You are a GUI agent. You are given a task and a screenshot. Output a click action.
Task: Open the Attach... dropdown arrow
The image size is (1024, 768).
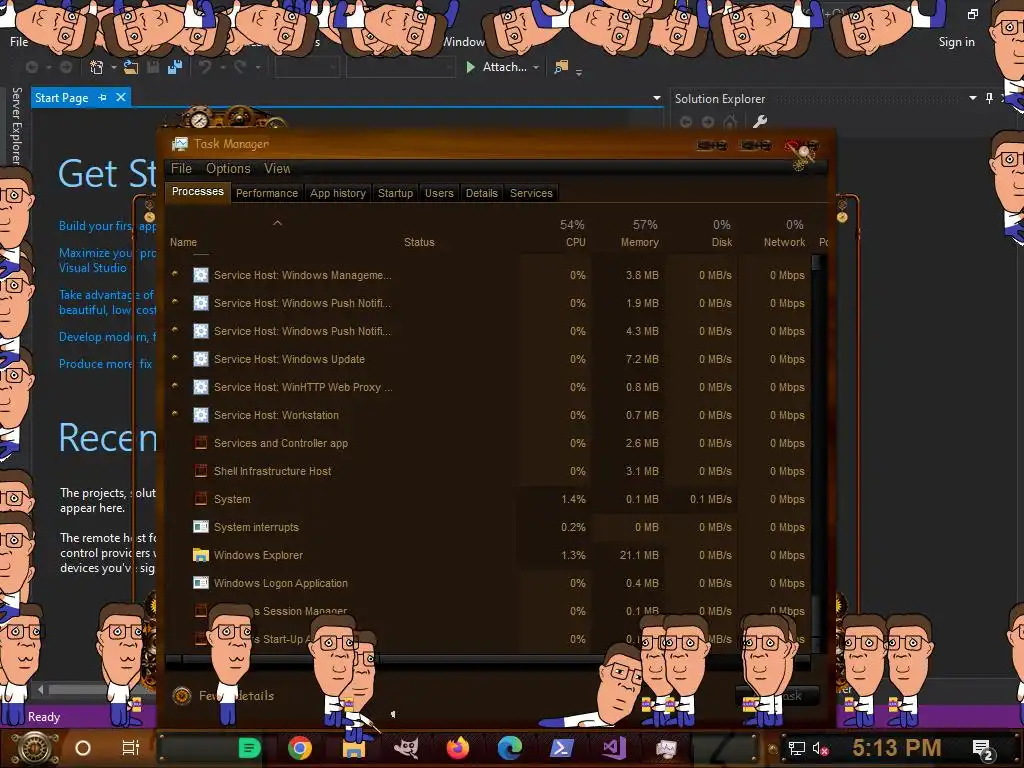[536, 67]
